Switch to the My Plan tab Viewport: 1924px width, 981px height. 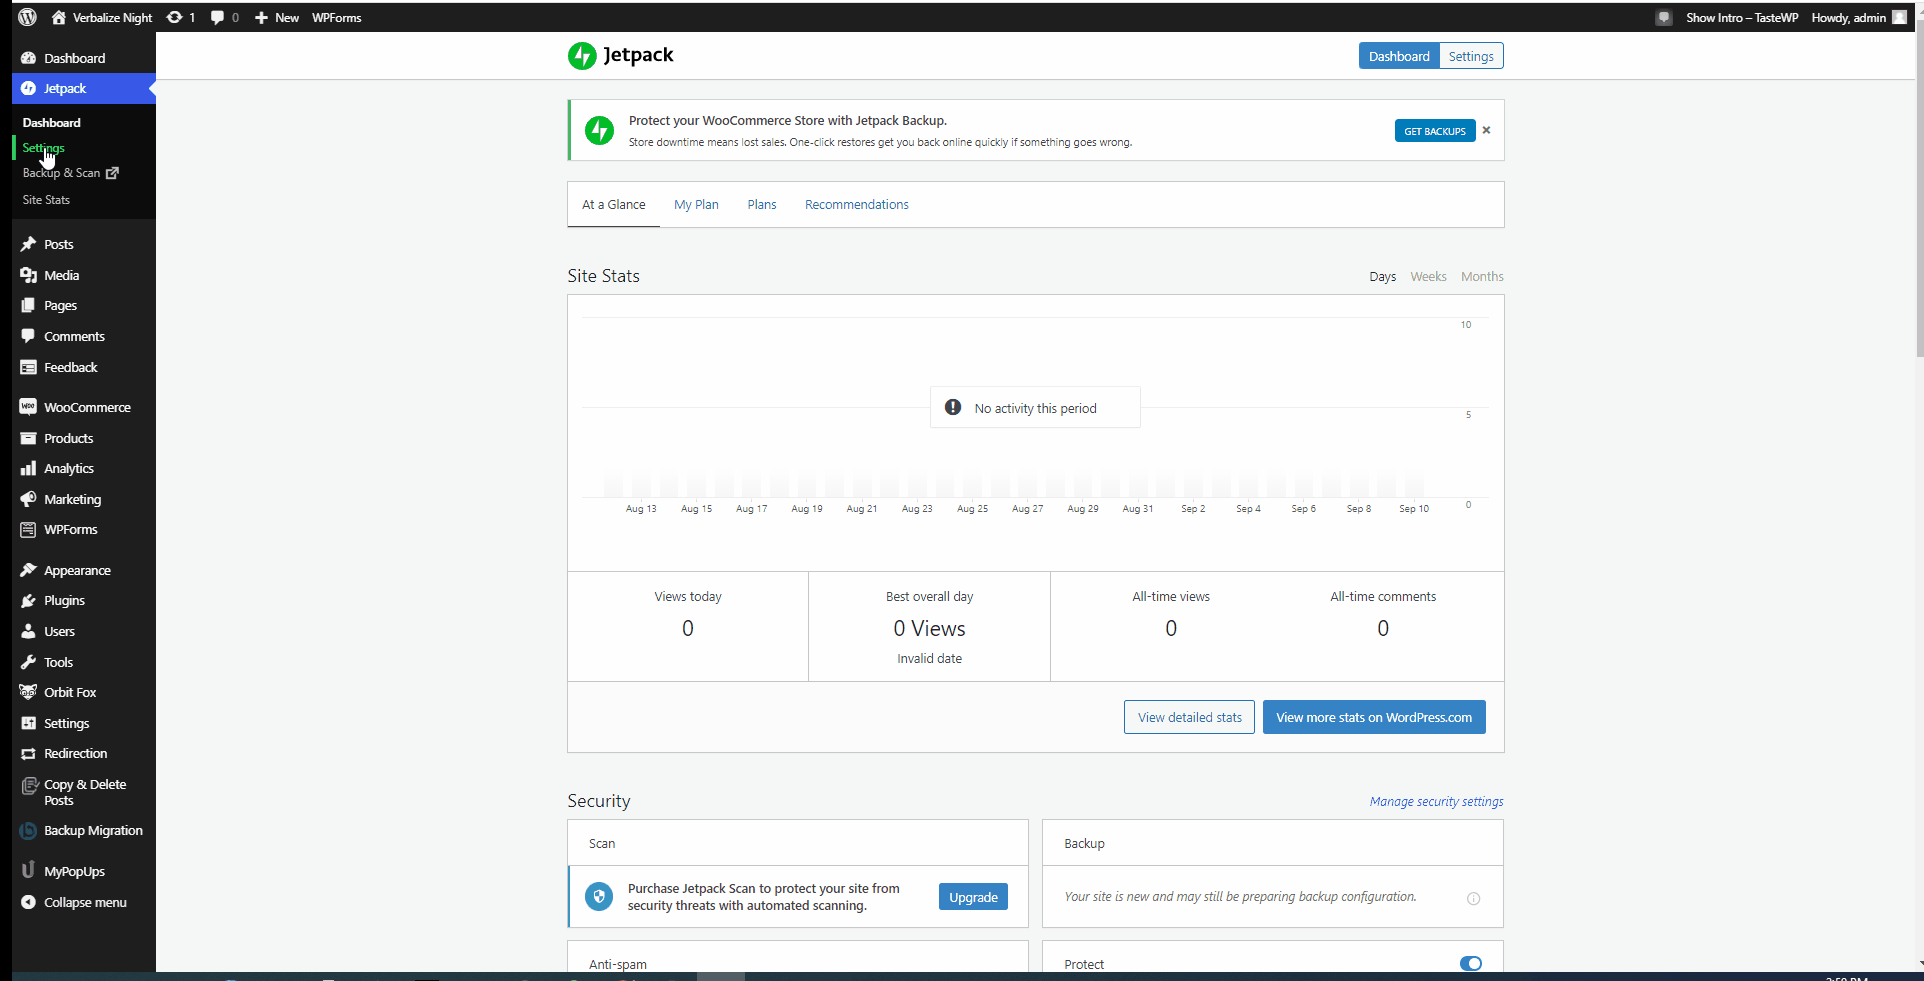pyautogui.click(x=696, y=204)
